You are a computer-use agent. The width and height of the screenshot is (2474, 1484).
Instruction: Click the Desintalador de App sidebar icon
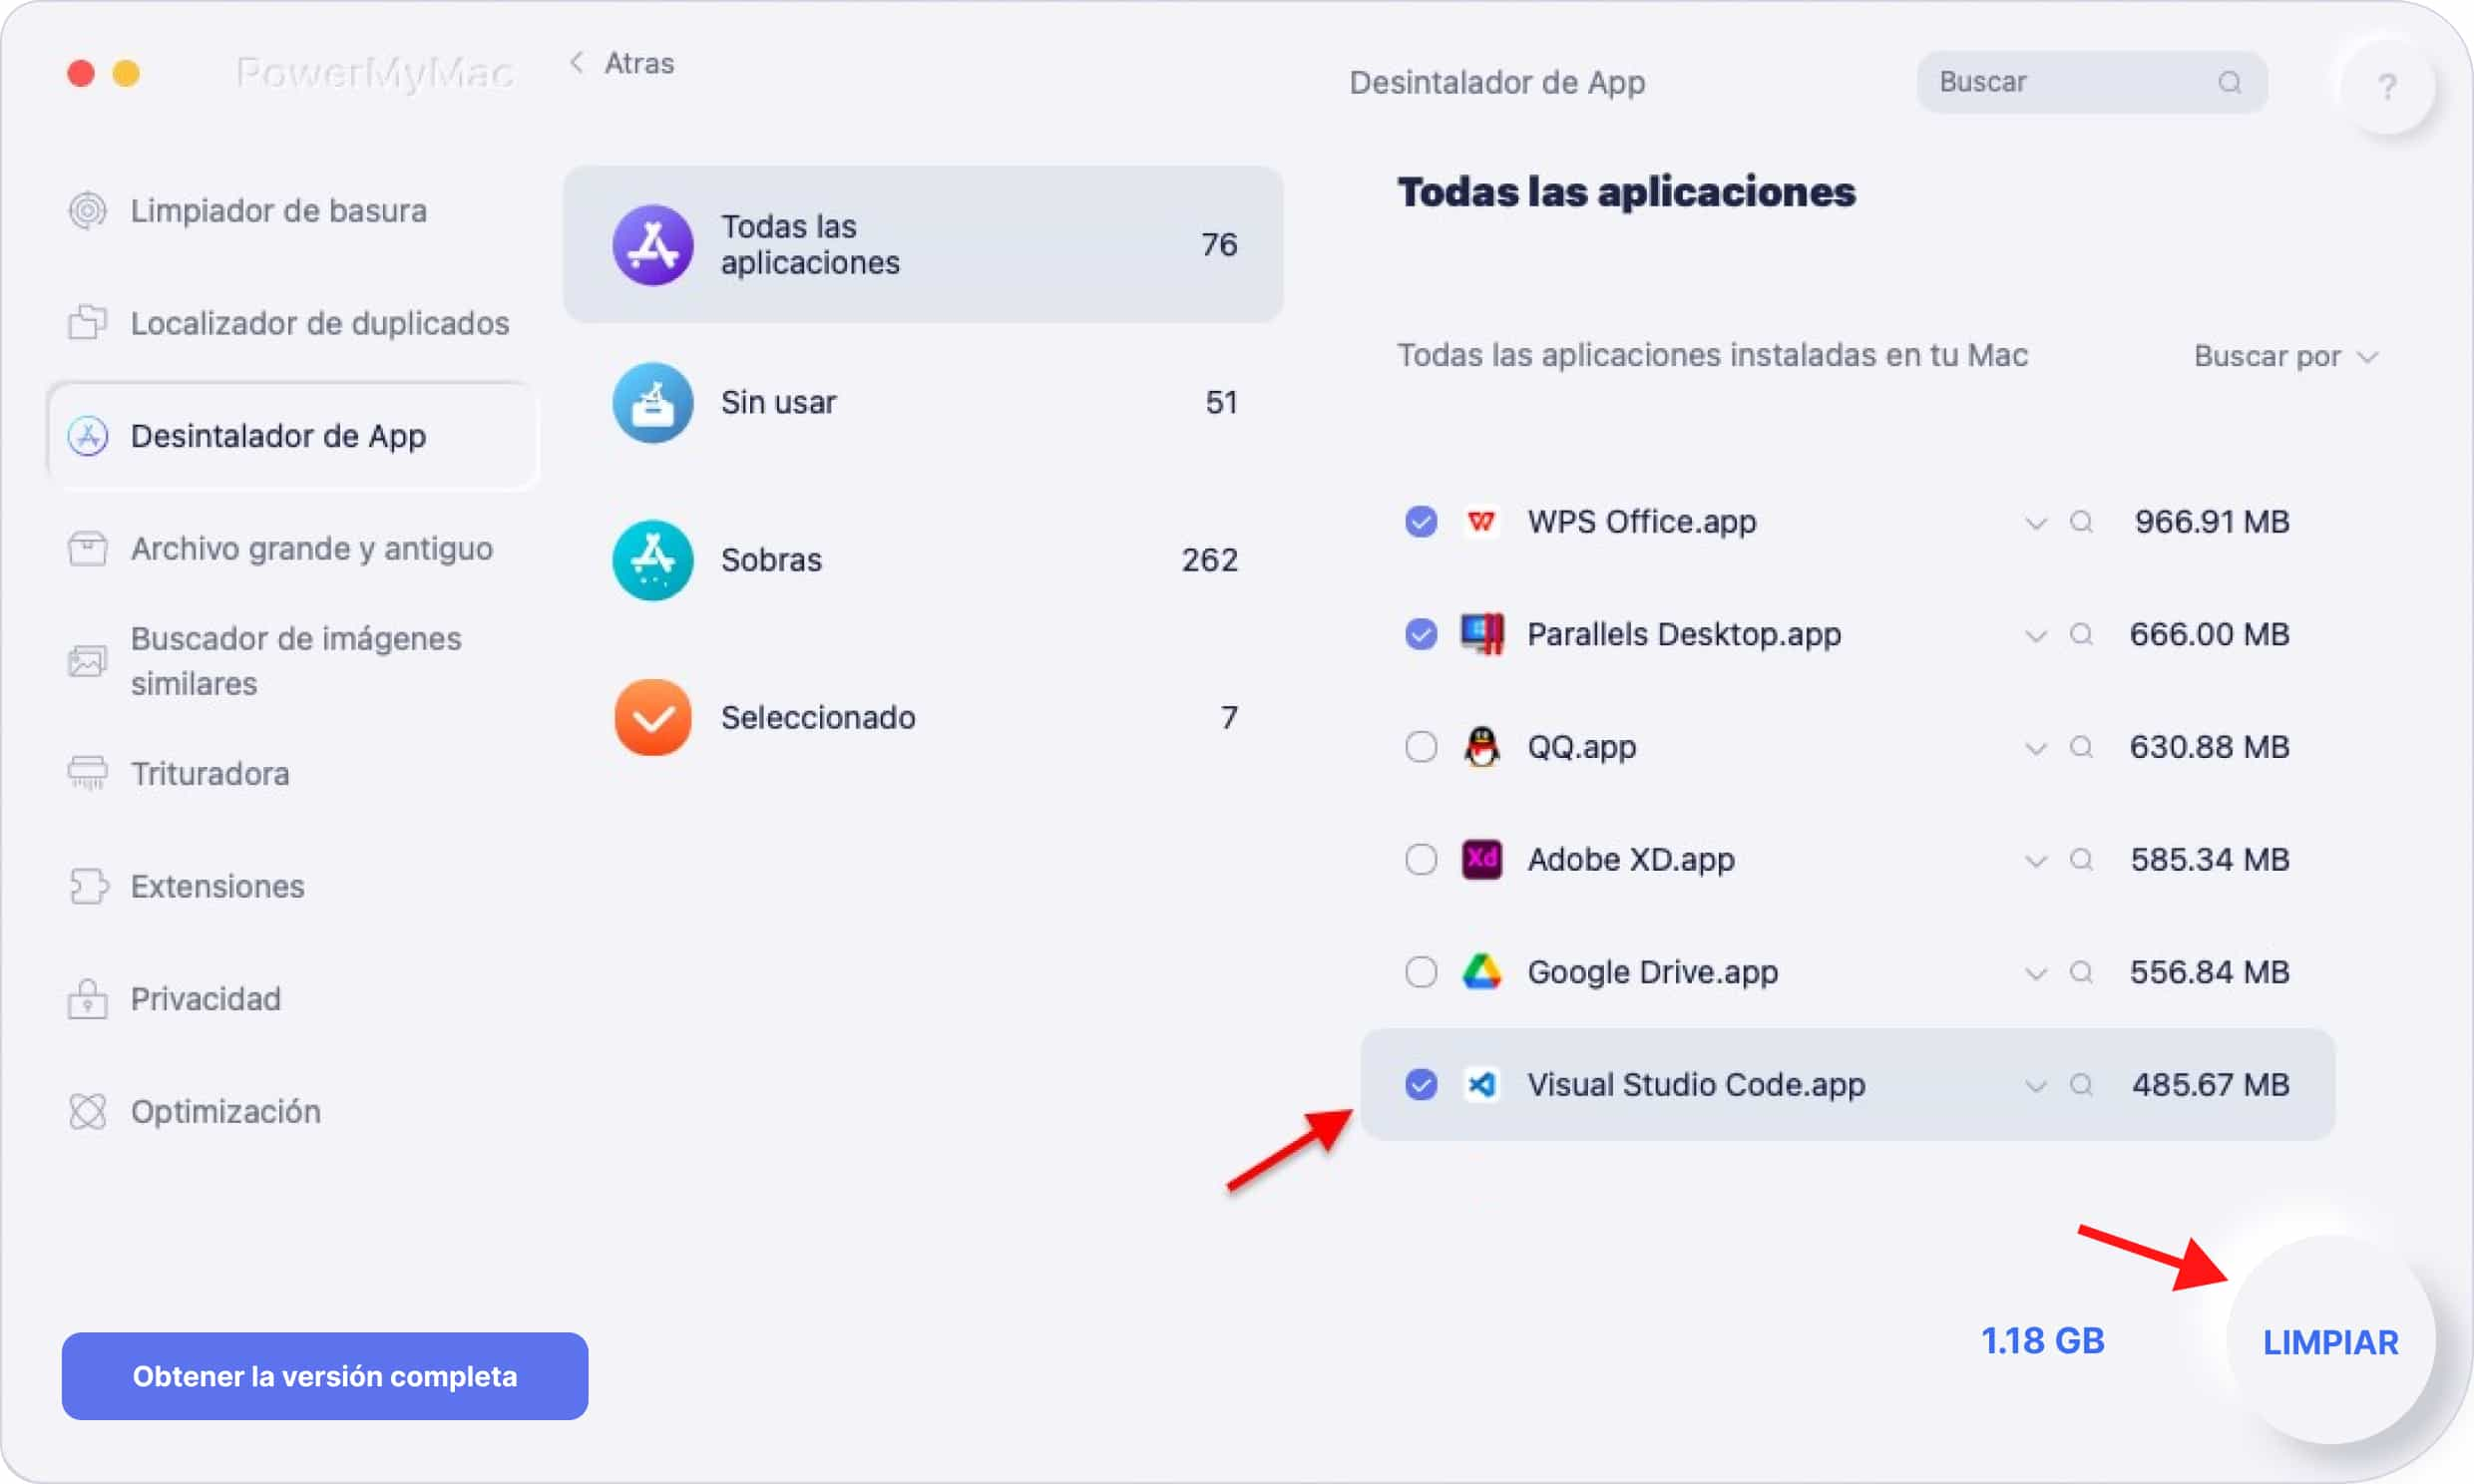pos(87,436)
